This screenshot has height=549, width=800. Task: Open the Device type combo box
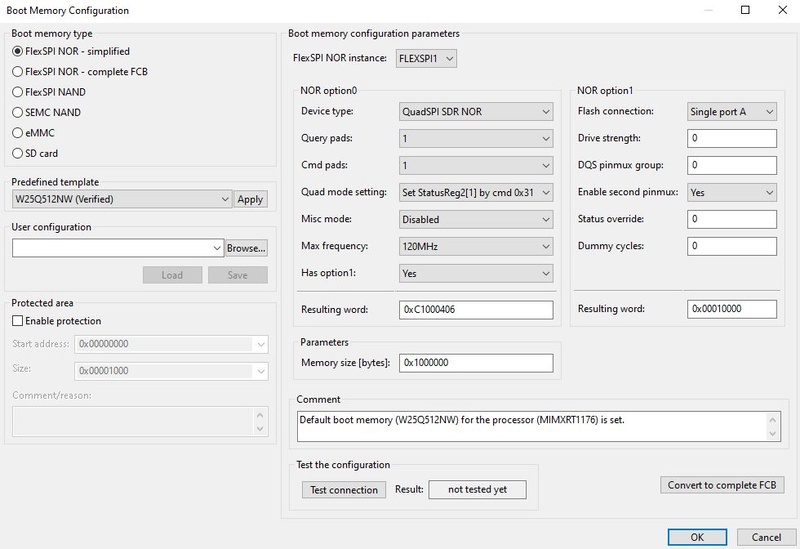[x=475, y=112]
